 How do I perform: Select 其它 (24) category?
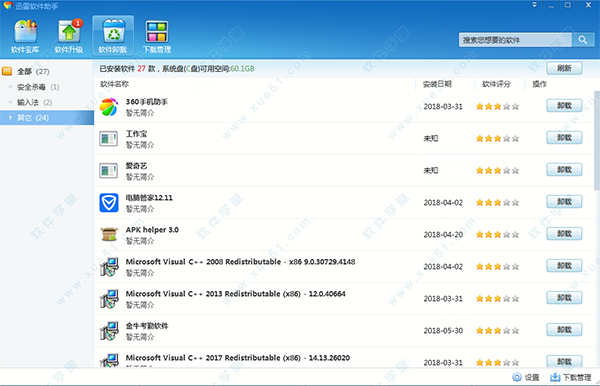(47, 118)
